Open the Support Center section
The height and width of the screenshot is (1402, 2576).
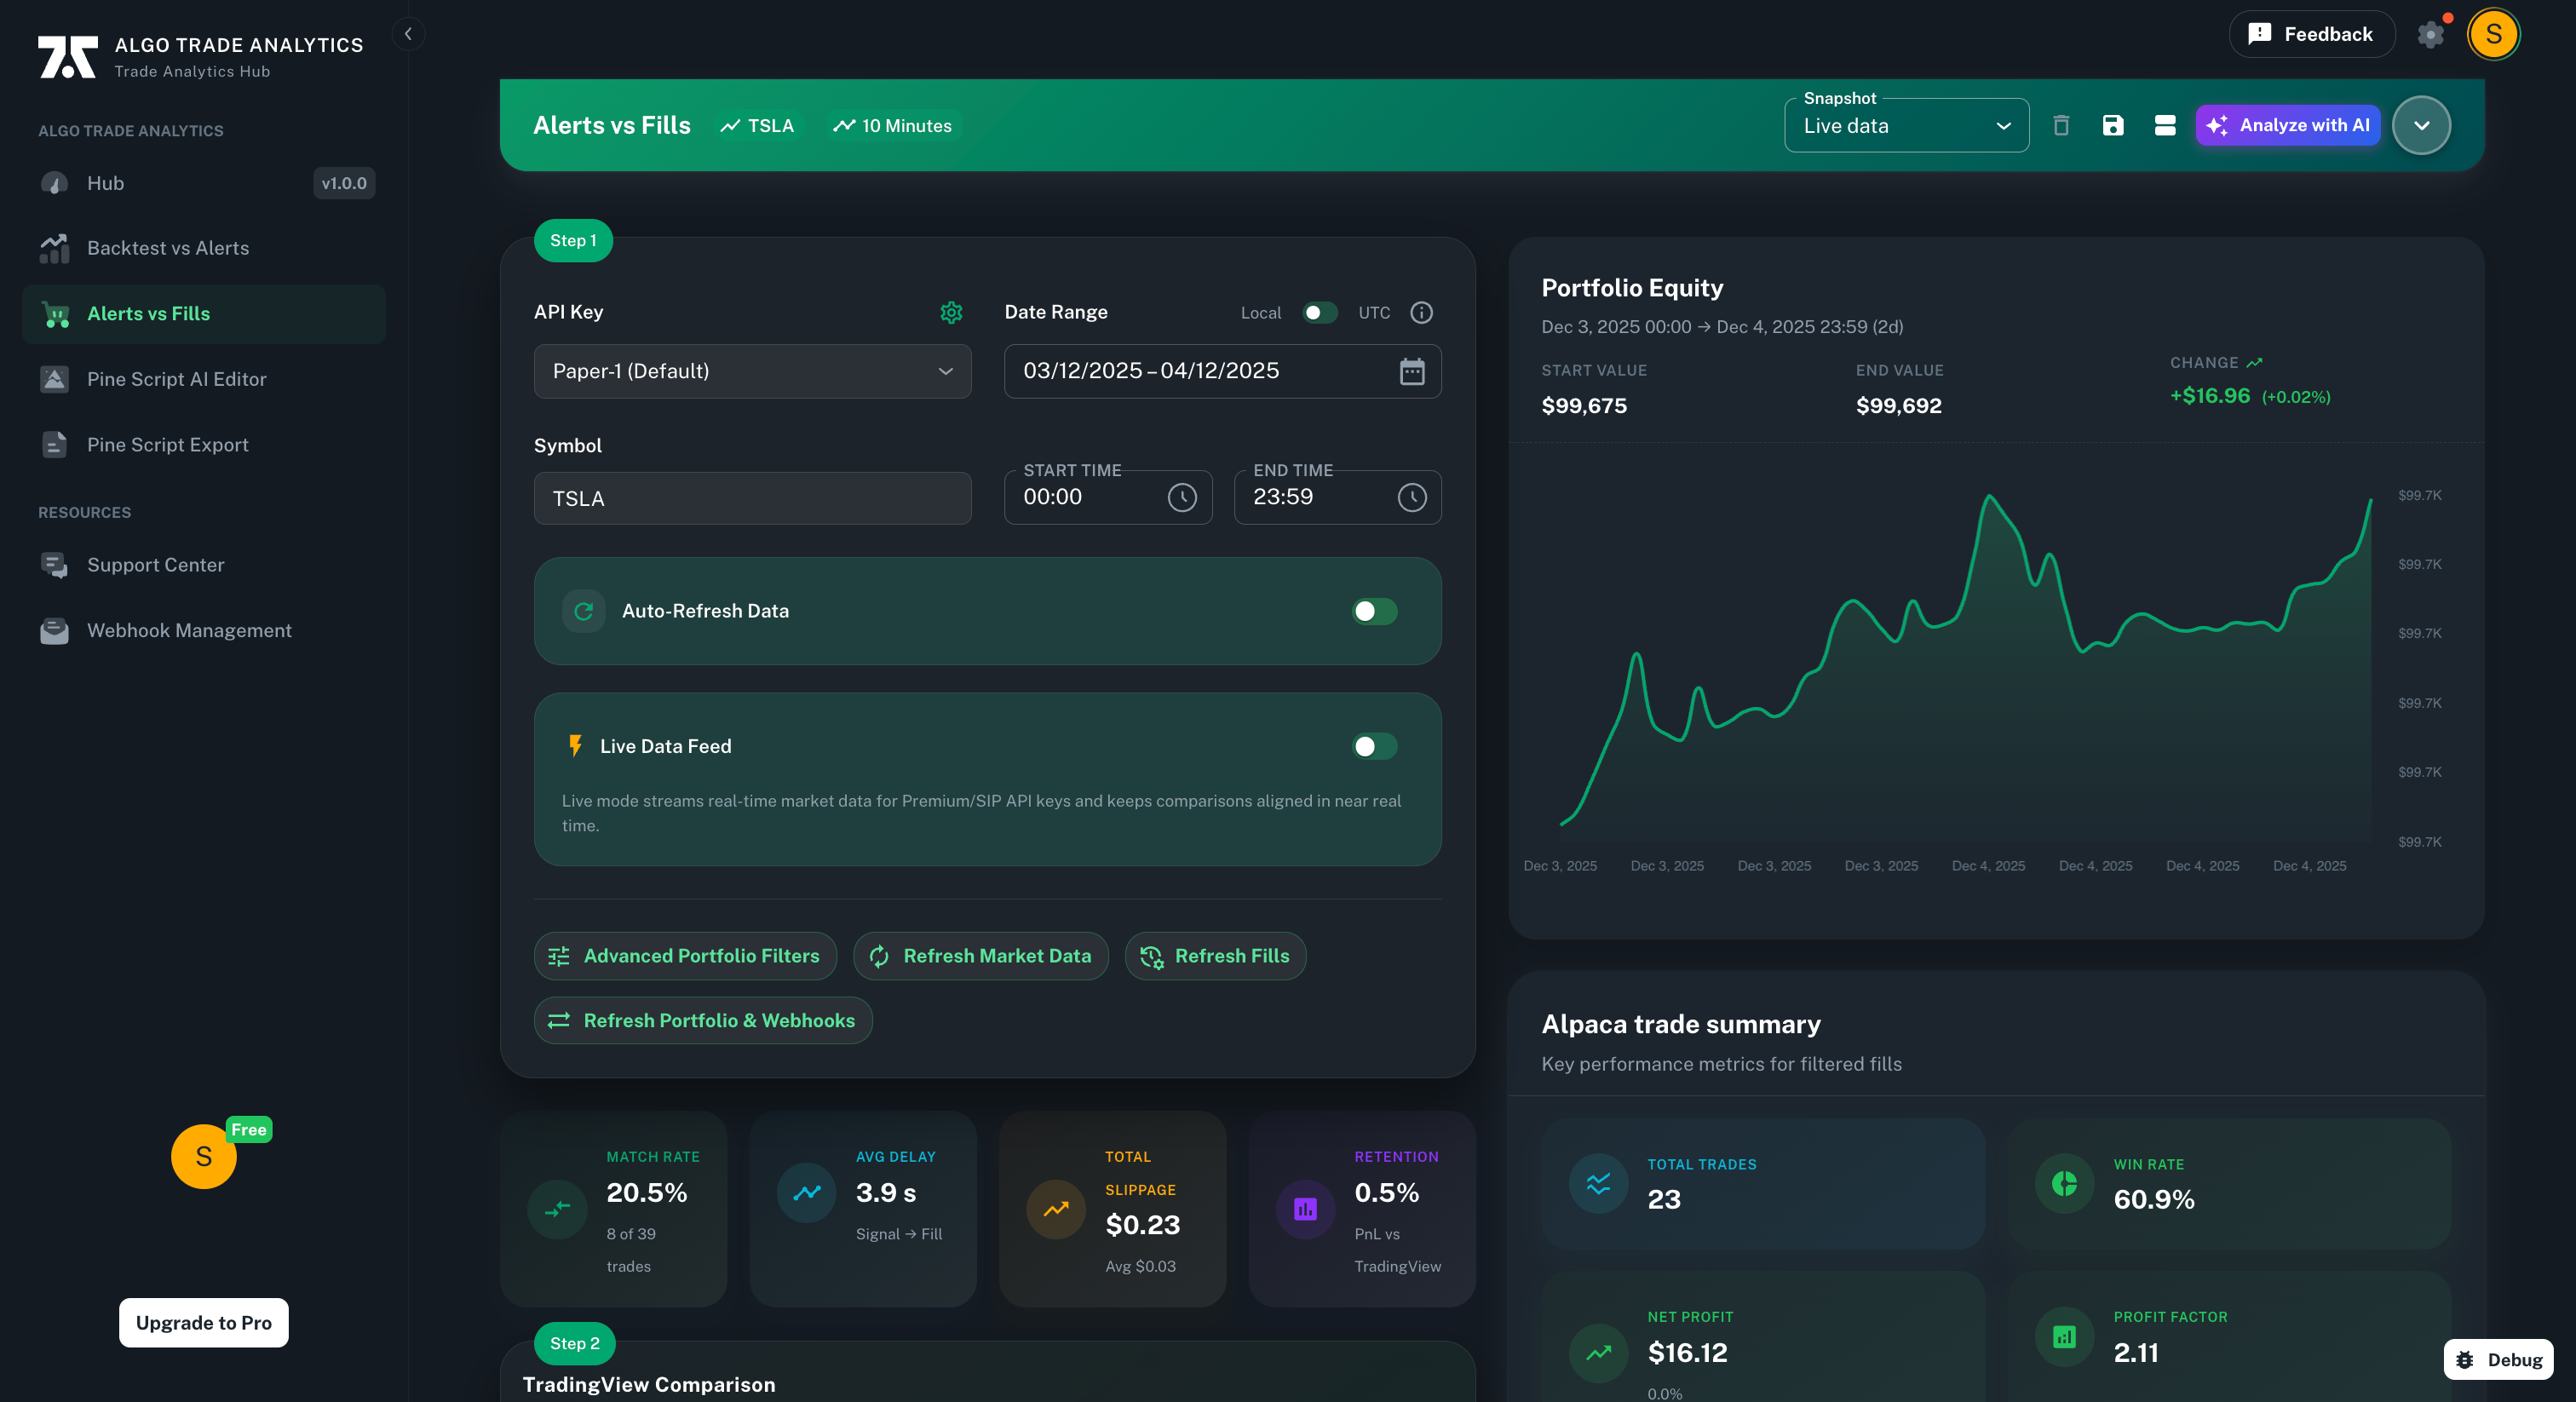[x=155, y=564]
